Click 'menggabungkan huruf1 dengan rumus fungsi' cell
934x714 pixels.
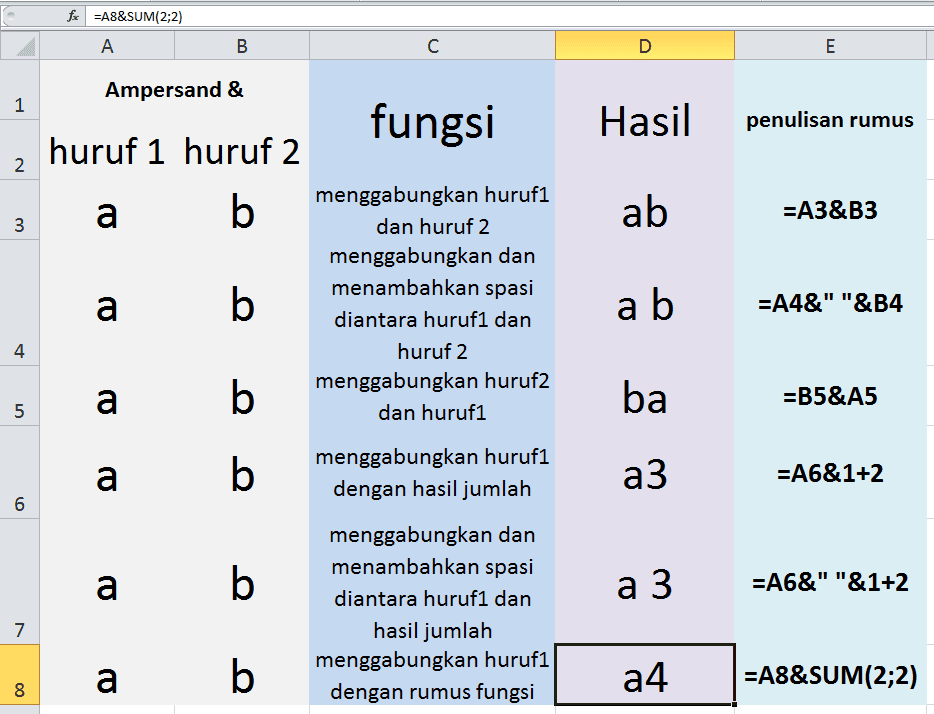coord(432,675)
